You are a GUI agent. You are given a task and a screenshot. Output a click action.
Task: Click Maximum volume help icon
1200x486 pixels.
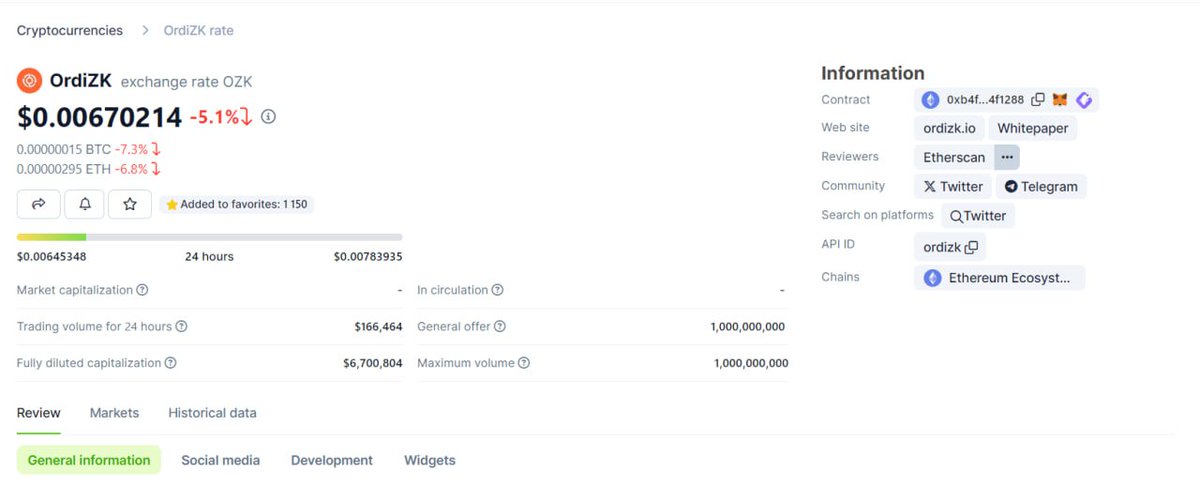(523, 363)
